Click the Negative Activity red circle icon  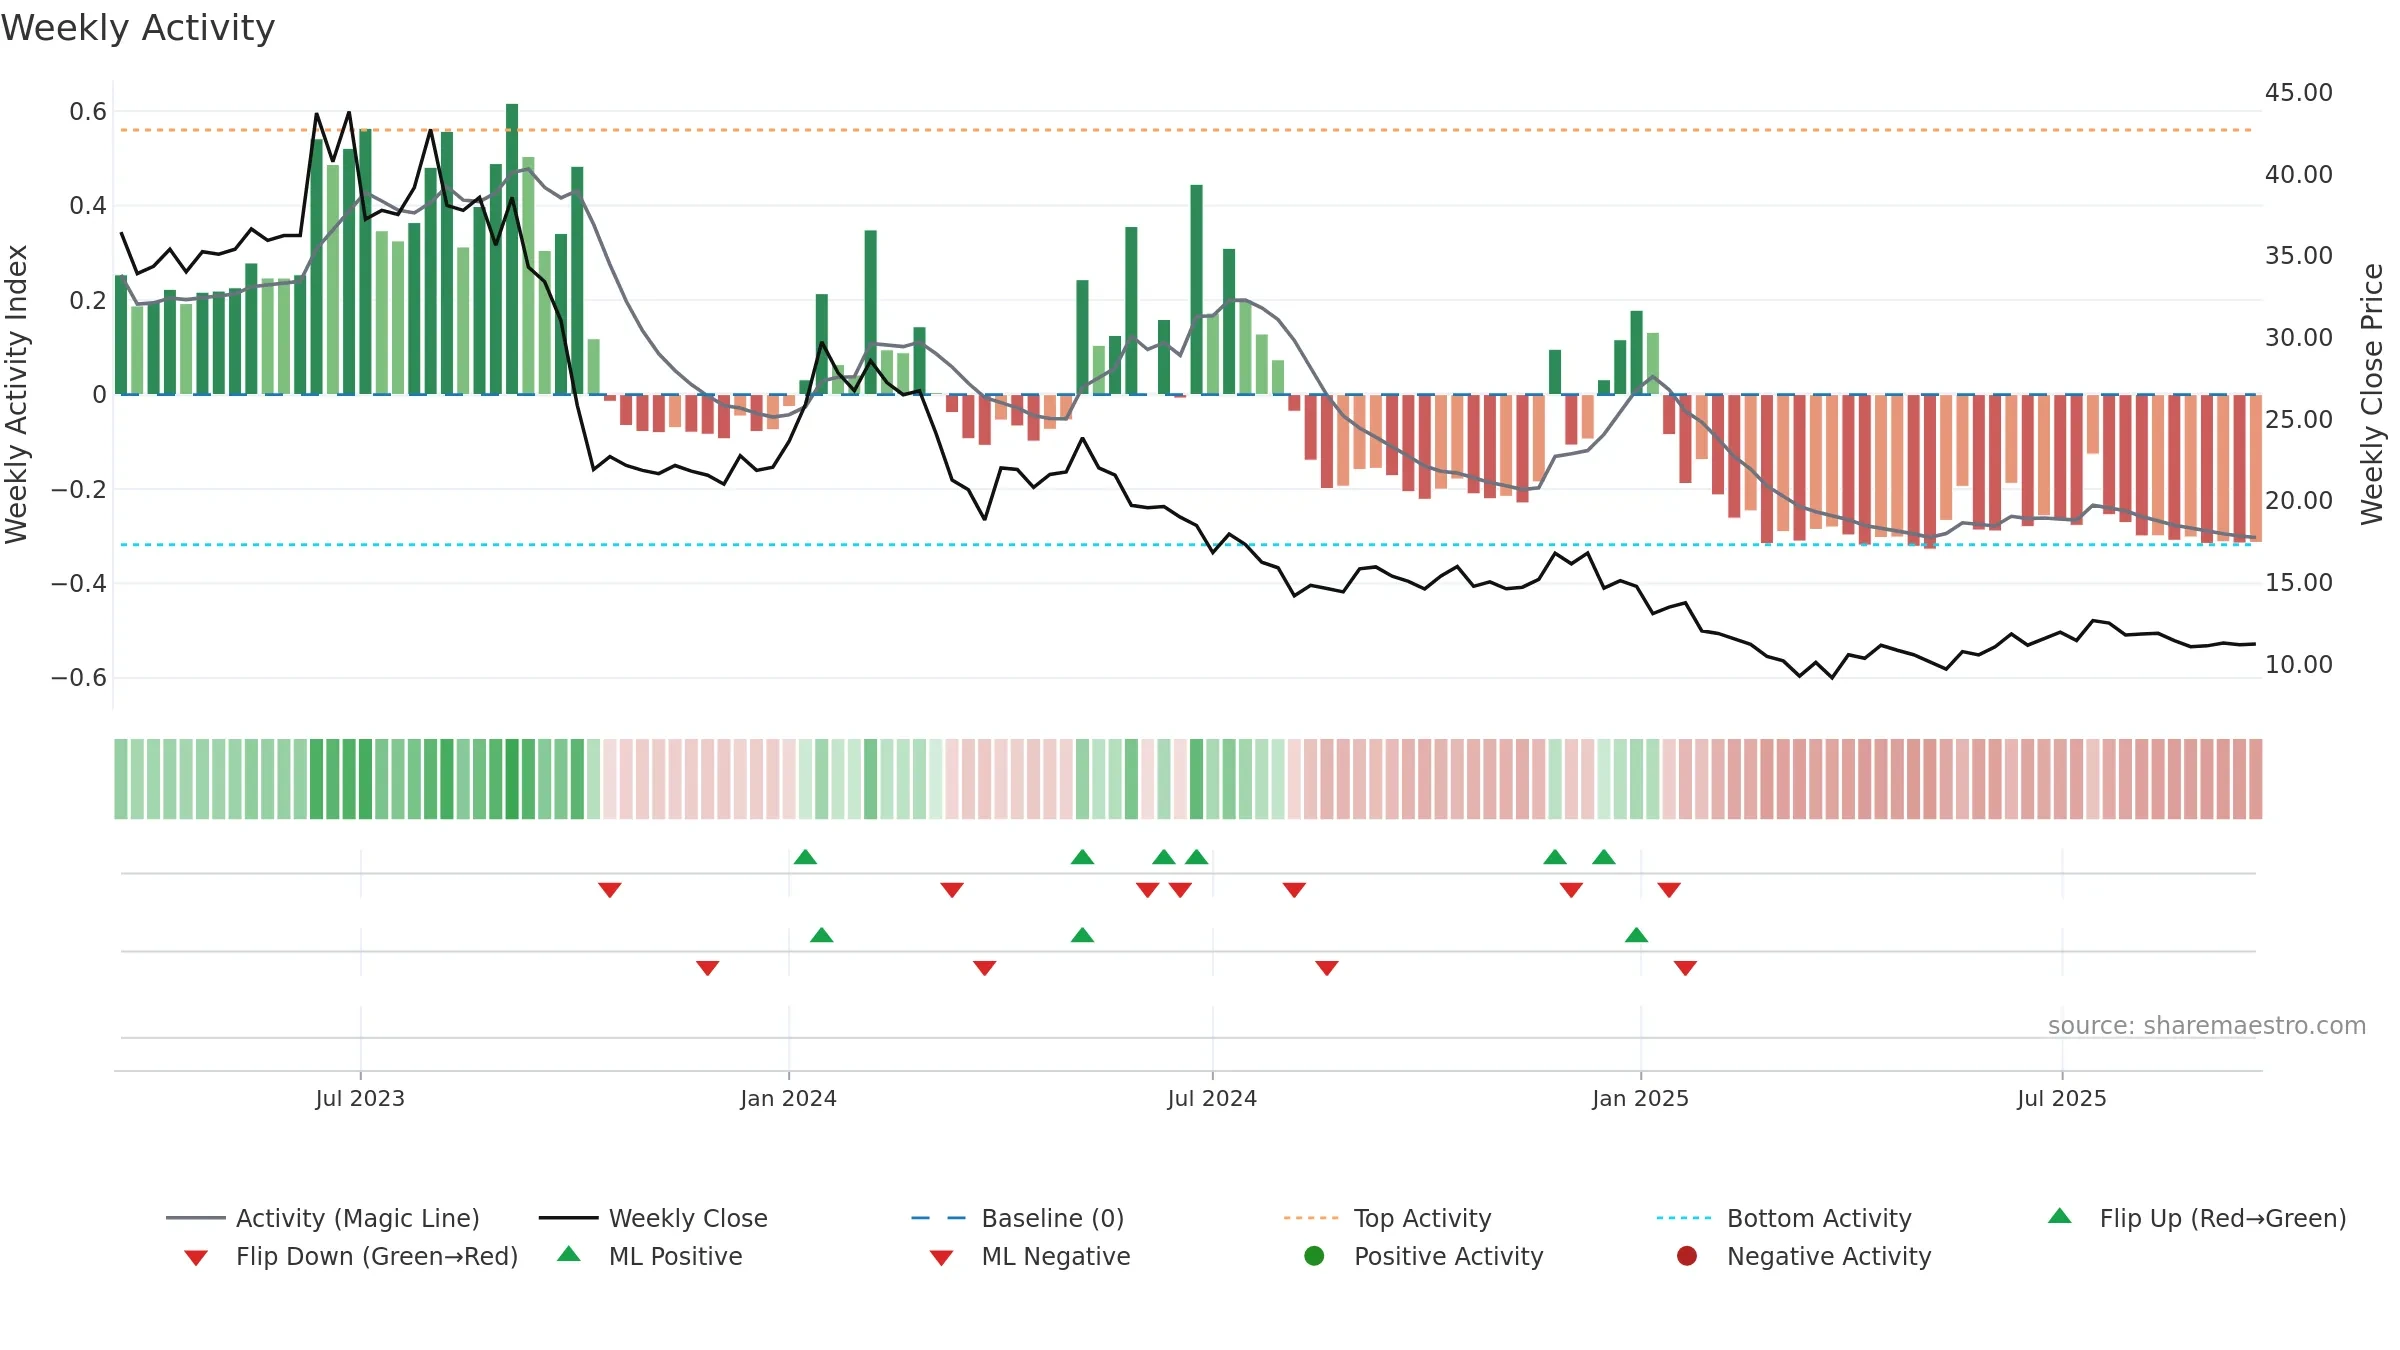(1687, 1256)
